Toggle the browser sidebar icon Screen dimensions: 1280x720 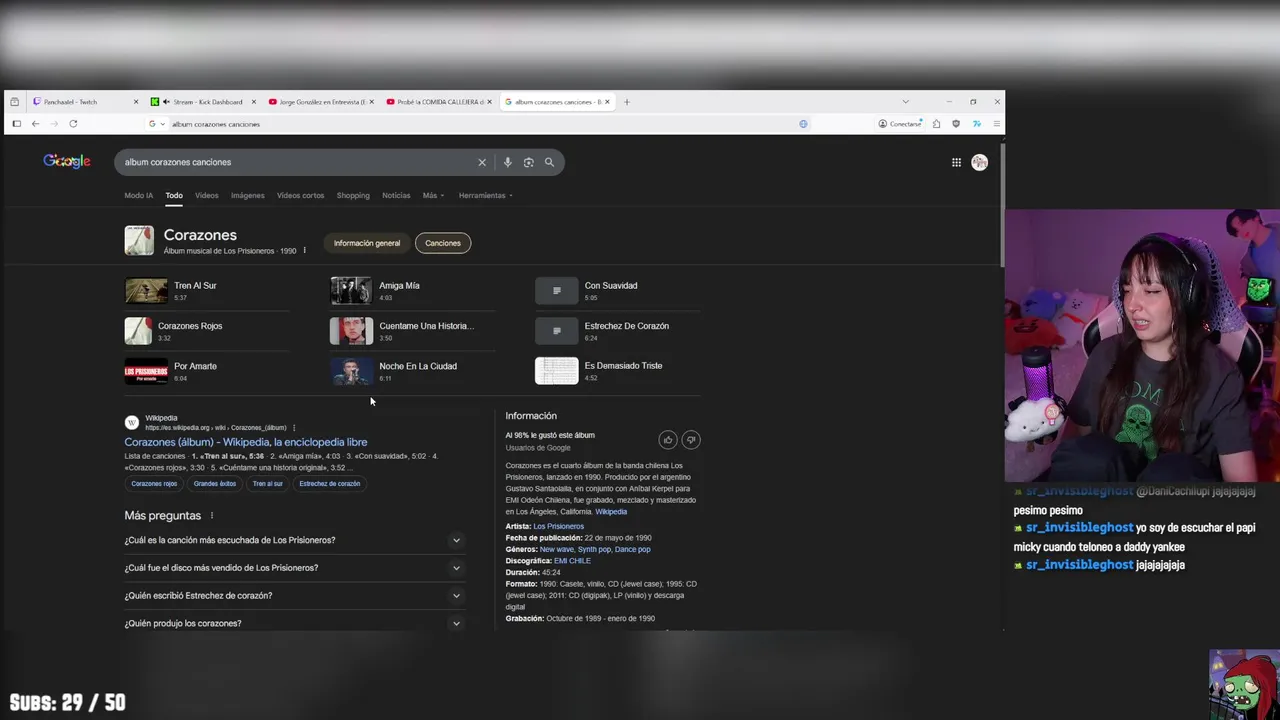point(16,124)
